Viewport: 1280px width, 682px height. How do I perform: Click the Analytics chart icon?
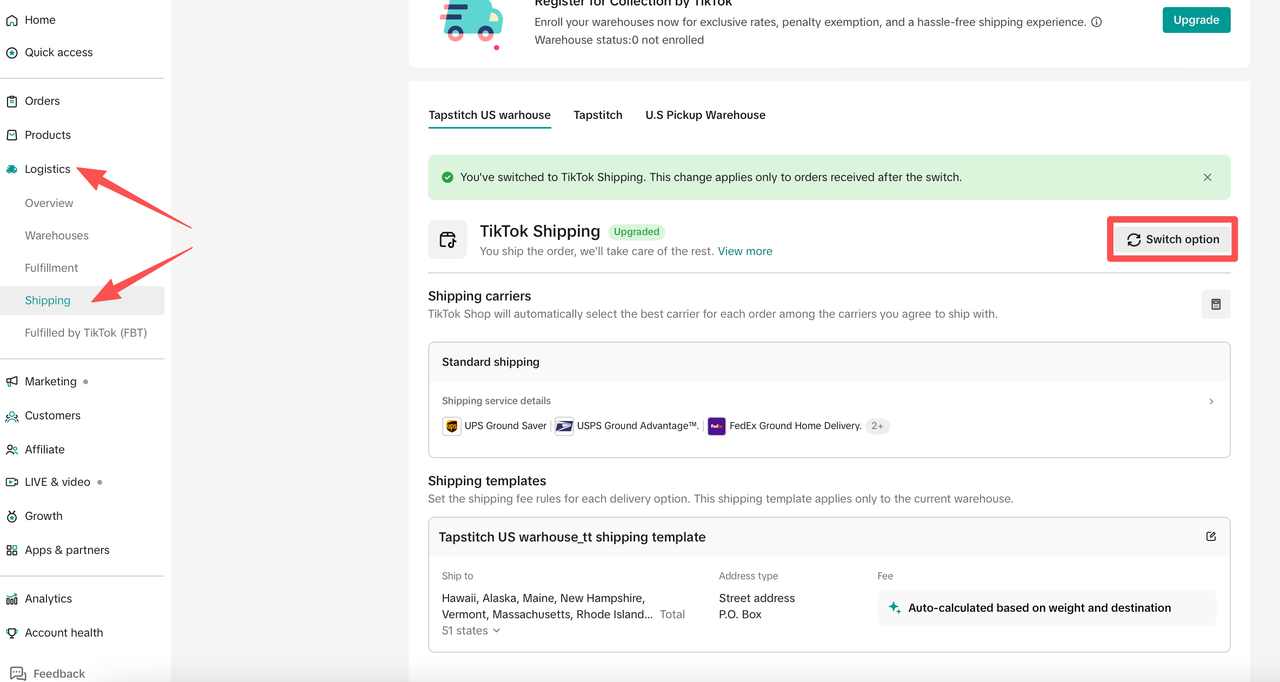(12, 599)
